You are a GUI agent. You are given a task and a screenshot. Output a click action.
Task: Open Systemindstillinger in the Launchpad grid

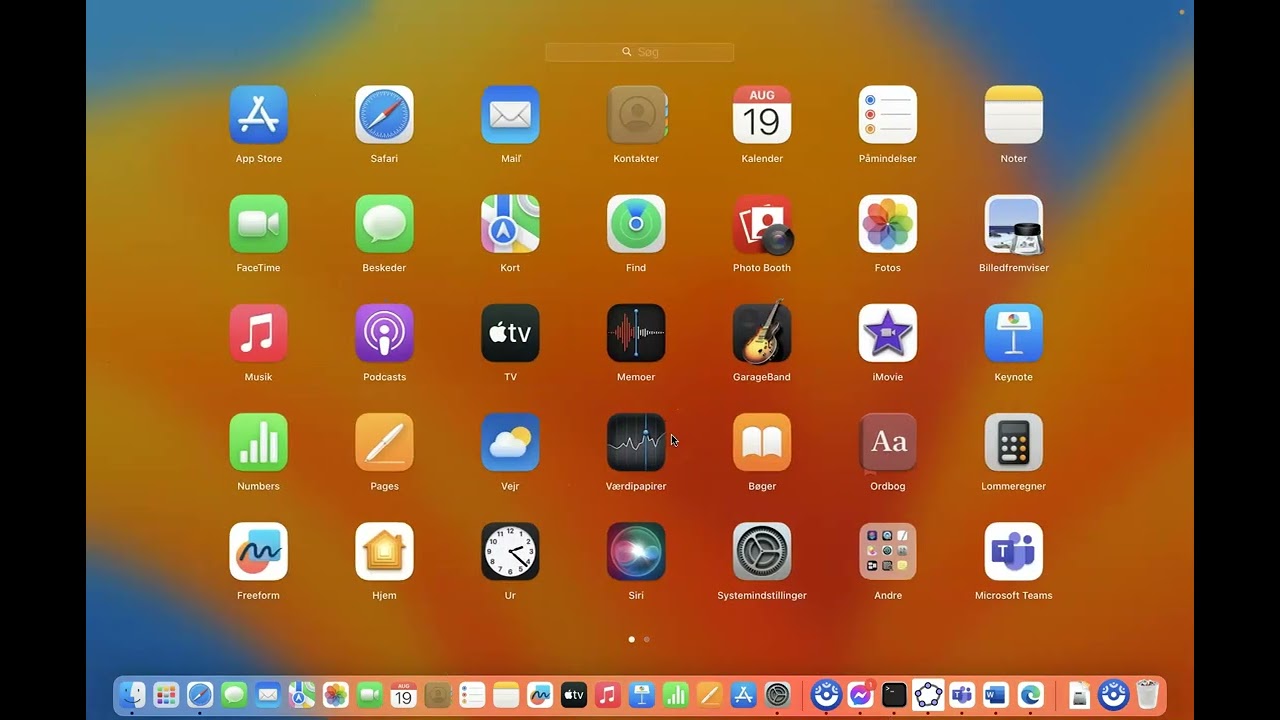(762, 551)
